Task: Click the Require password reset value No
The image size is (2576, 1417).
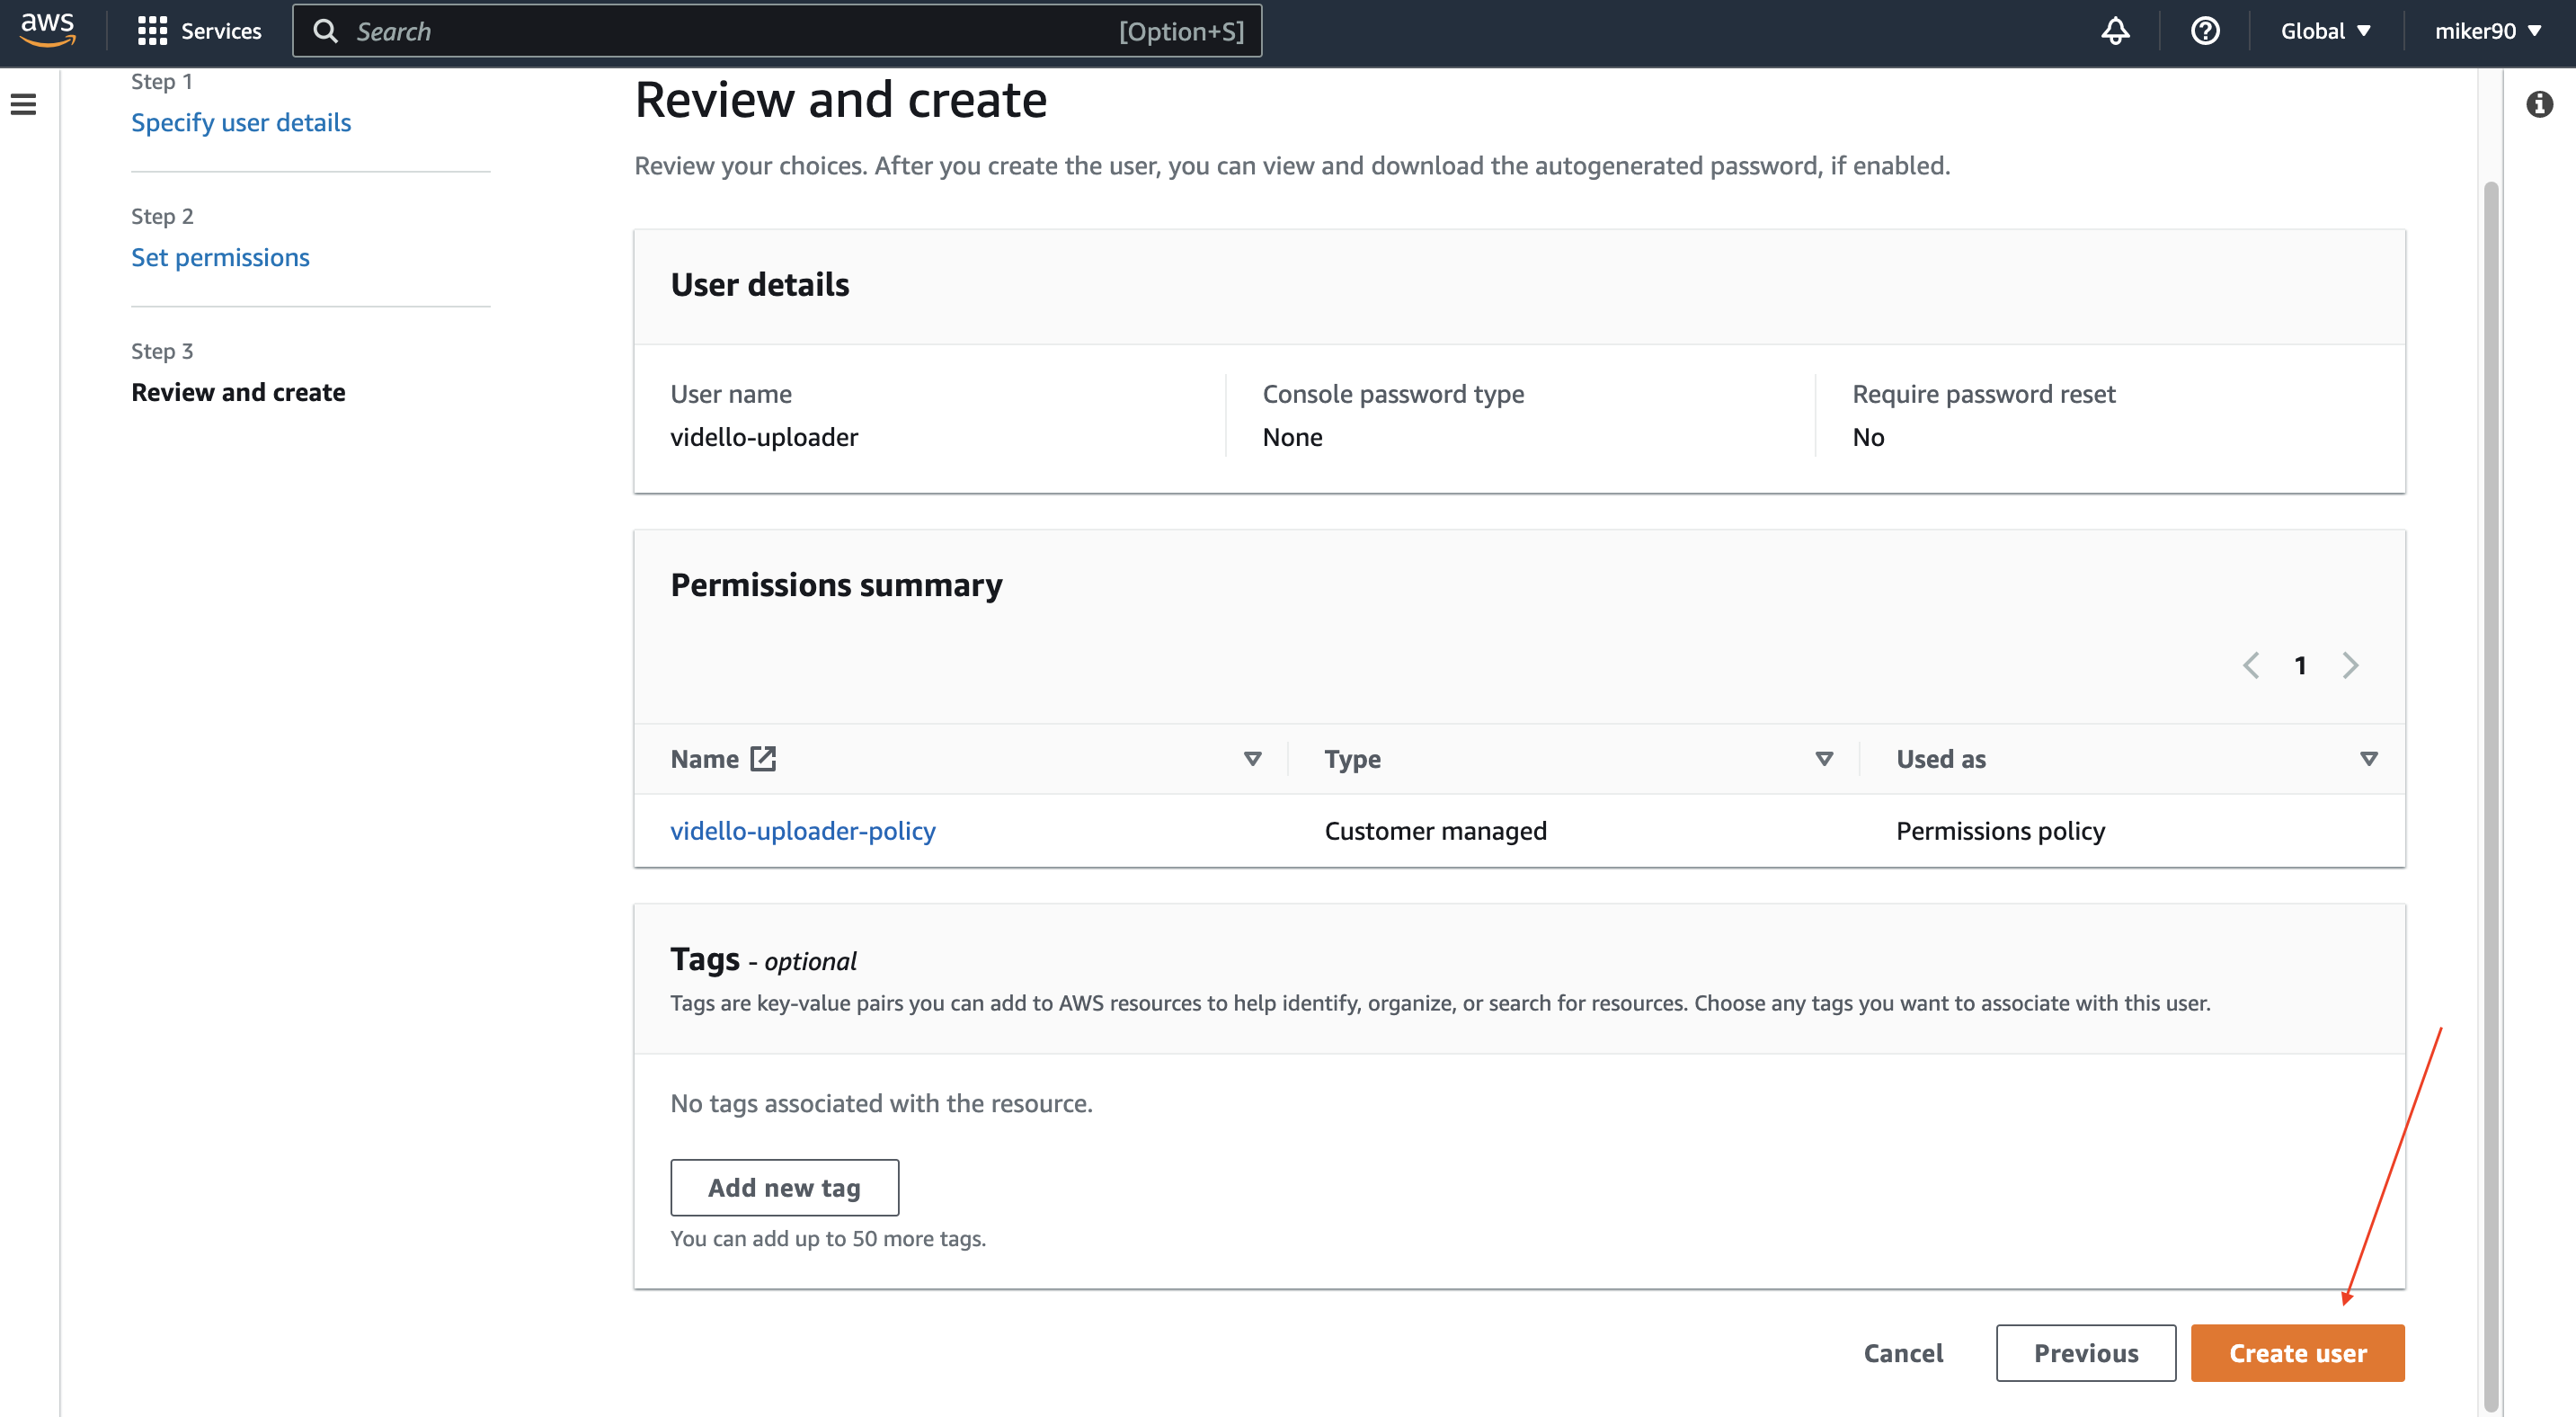Action: 1868,437
